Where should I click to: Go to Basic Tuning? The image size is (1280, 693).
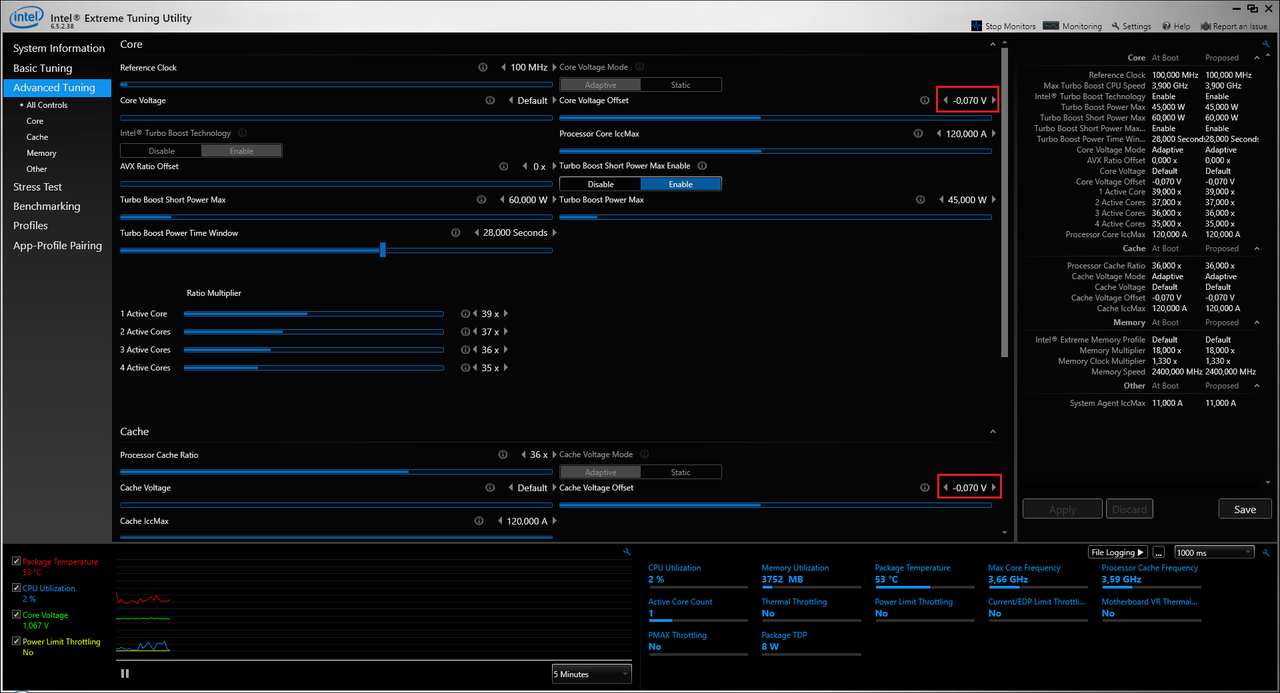43,68
